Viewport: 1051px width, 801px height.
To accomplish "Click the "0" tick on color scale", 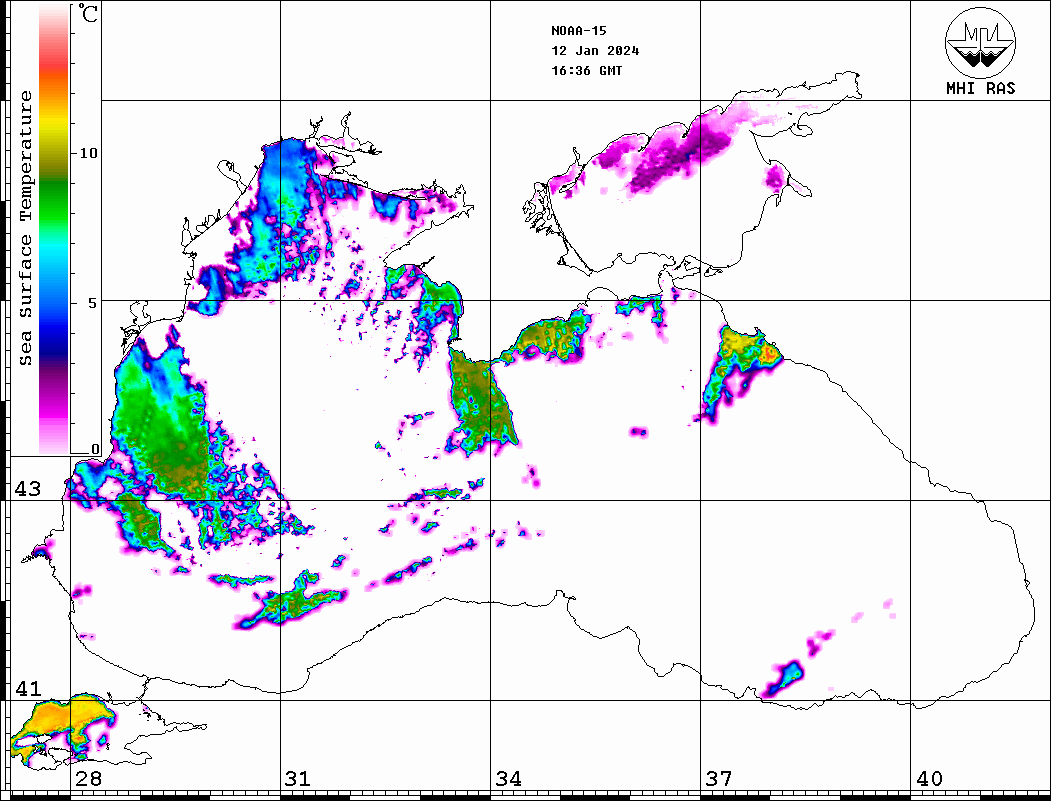I will pyautogui.click(x=95, y=449).
